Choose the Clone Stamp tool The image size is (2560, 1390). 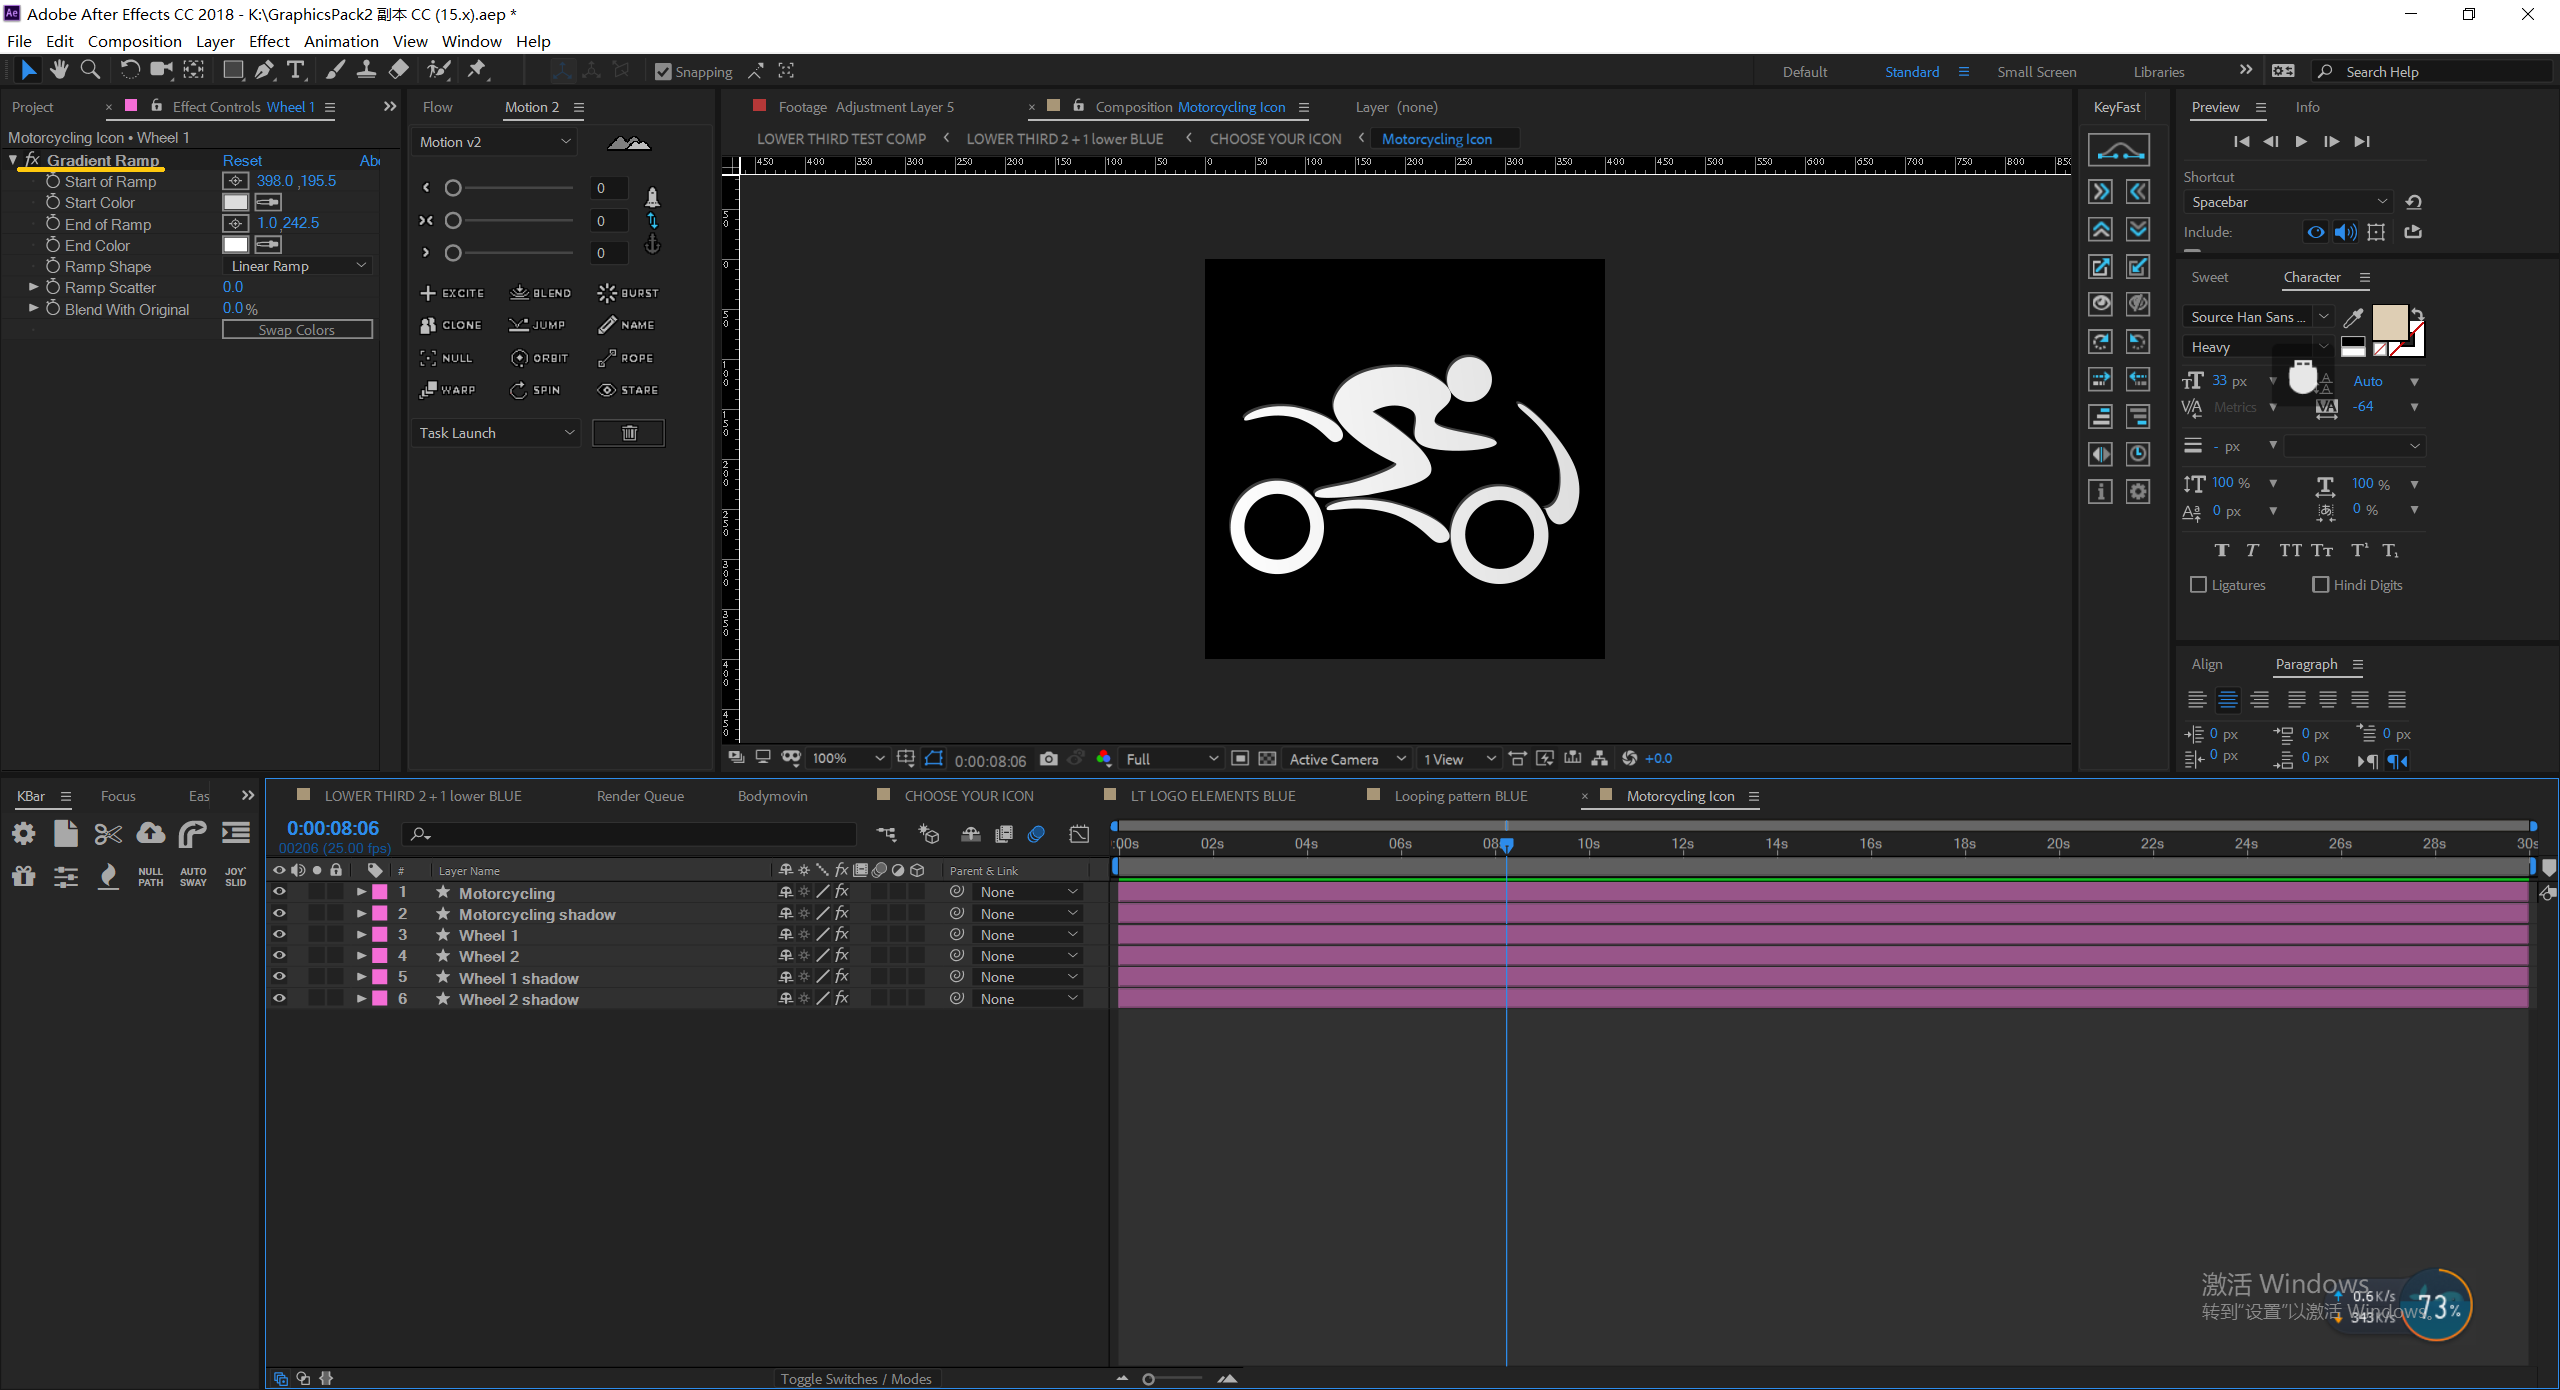click(366, 70)
